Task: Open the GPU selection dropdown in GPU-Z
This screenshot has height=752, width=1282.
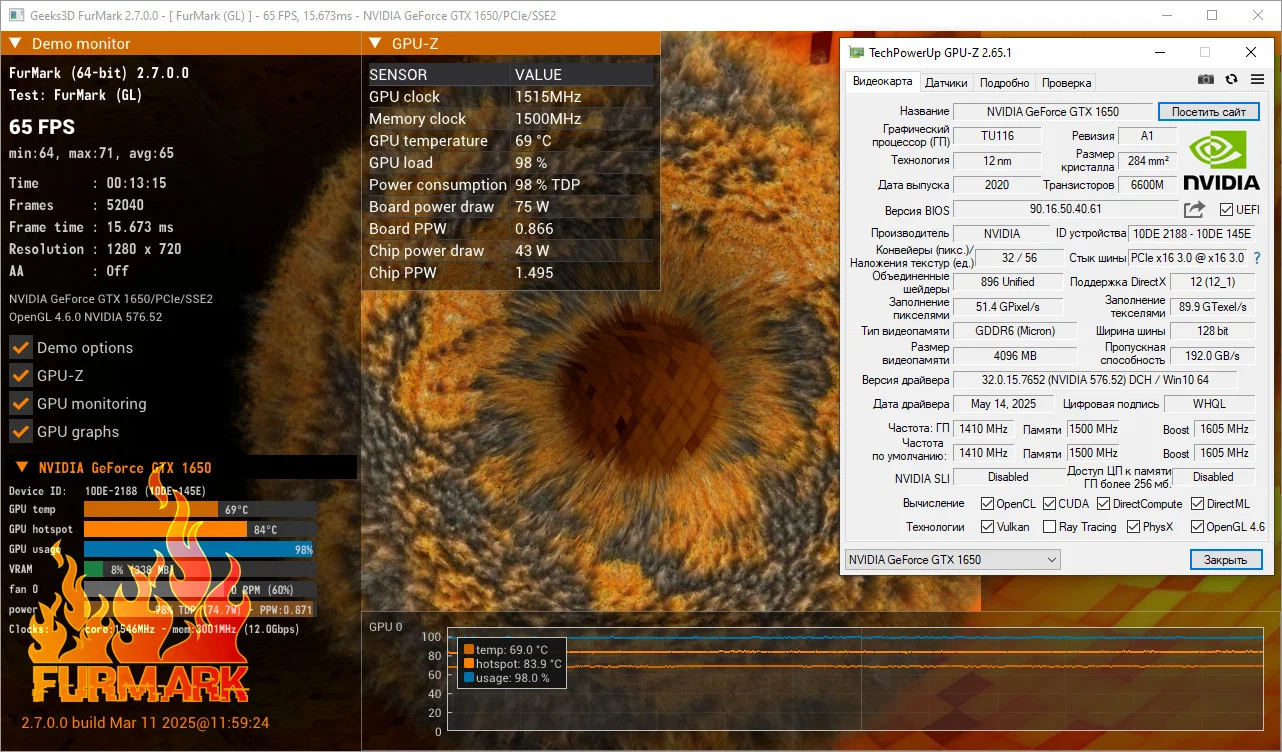Action: click(952, 560)
